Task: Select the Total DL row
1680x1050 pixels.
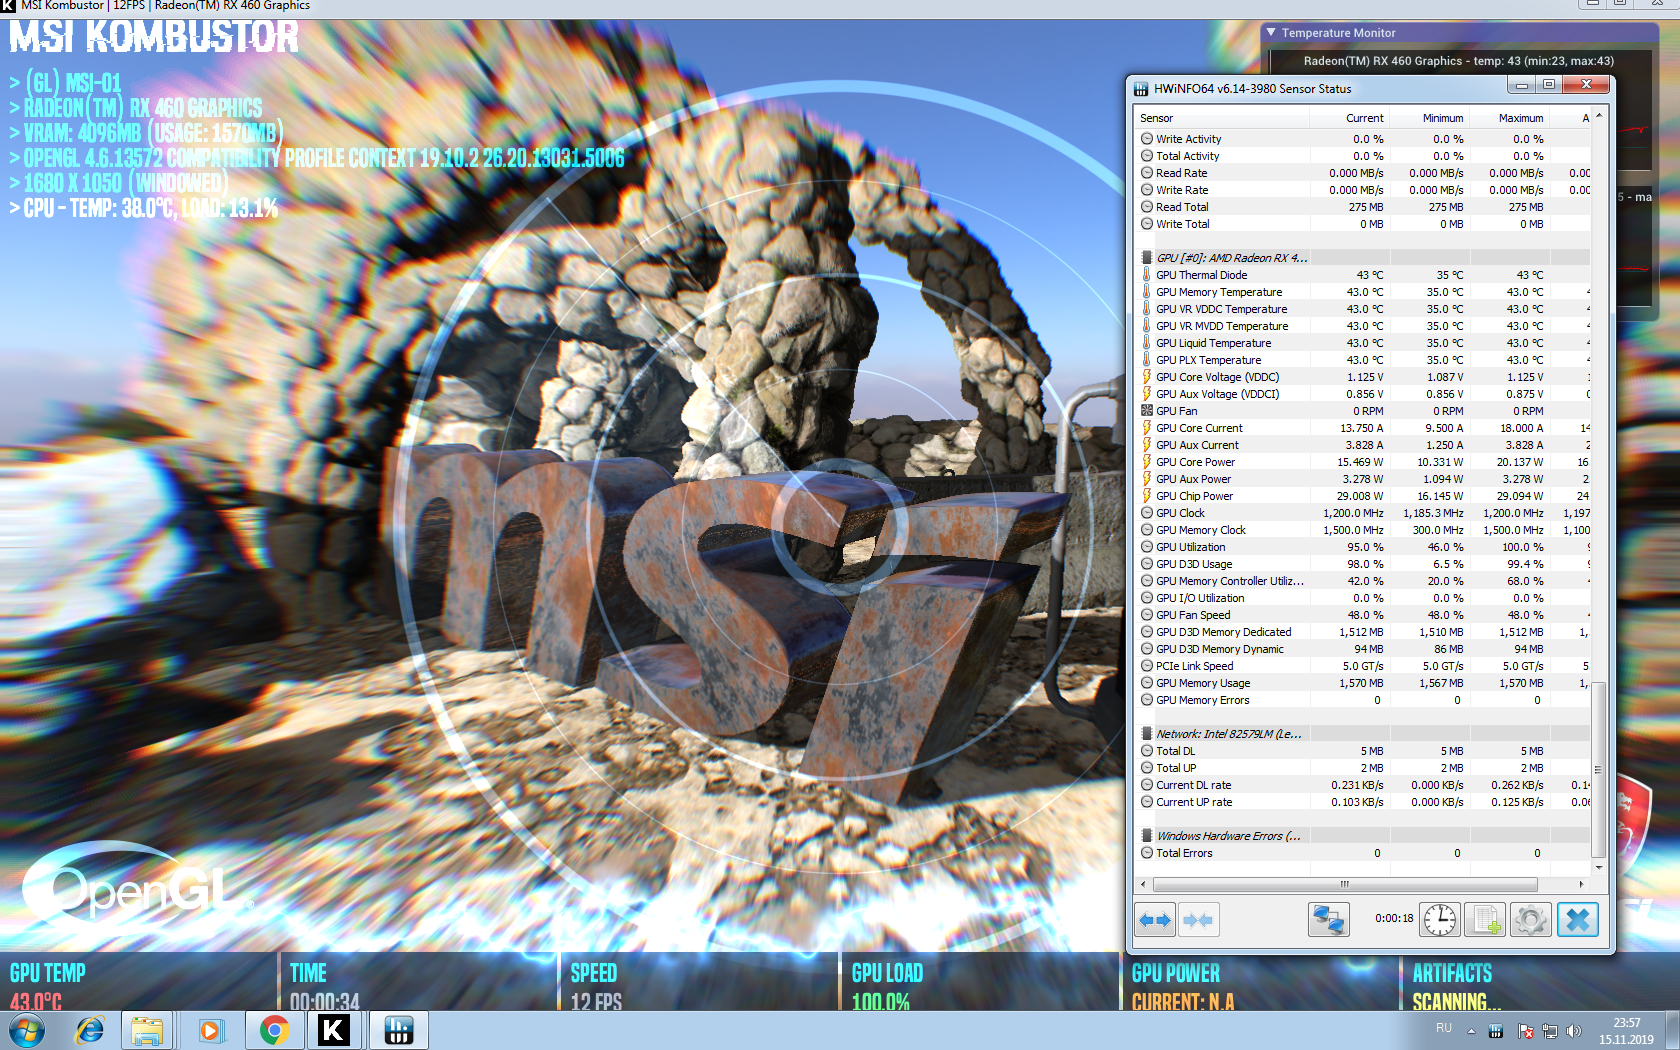Action: (1364, 751)
